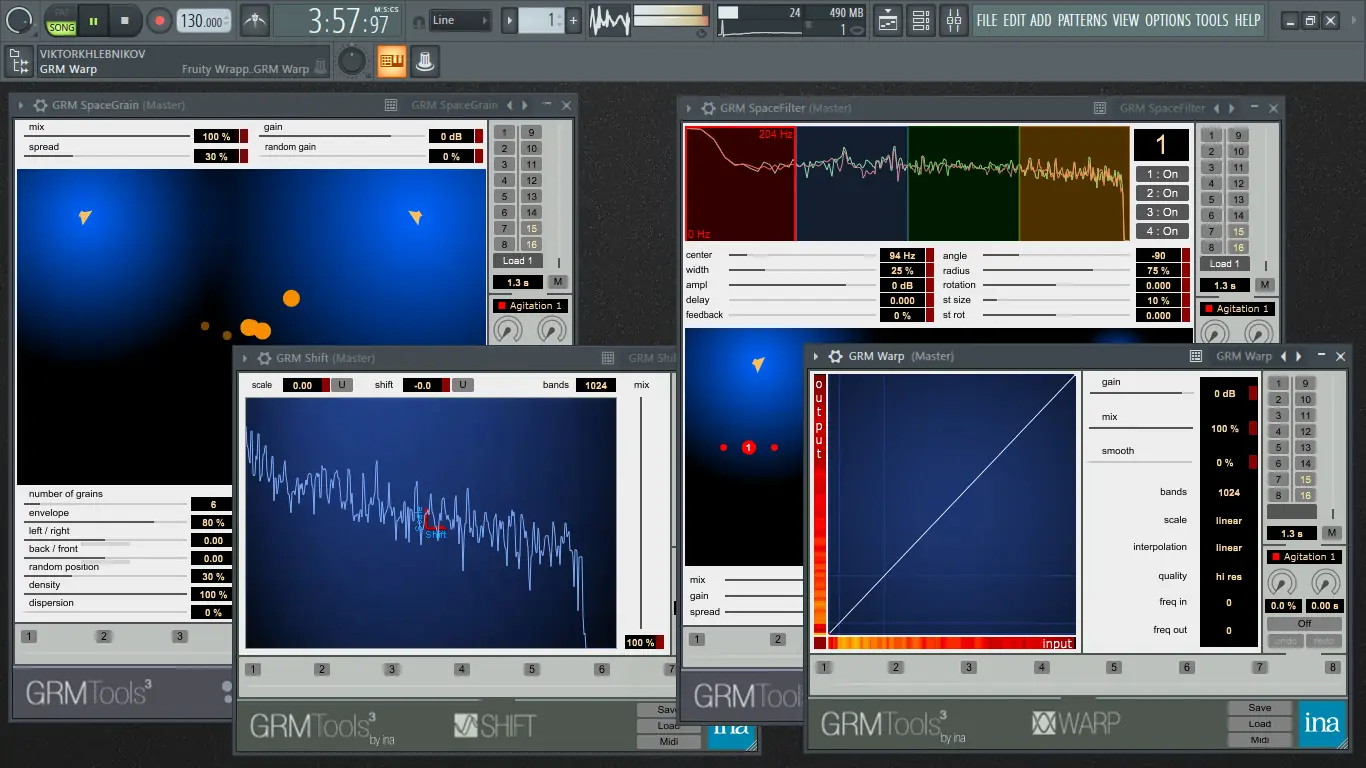The image size is (1366, 768).
Task: Click the typing keyboard to piano icon
Action: [x=391, y=62]
